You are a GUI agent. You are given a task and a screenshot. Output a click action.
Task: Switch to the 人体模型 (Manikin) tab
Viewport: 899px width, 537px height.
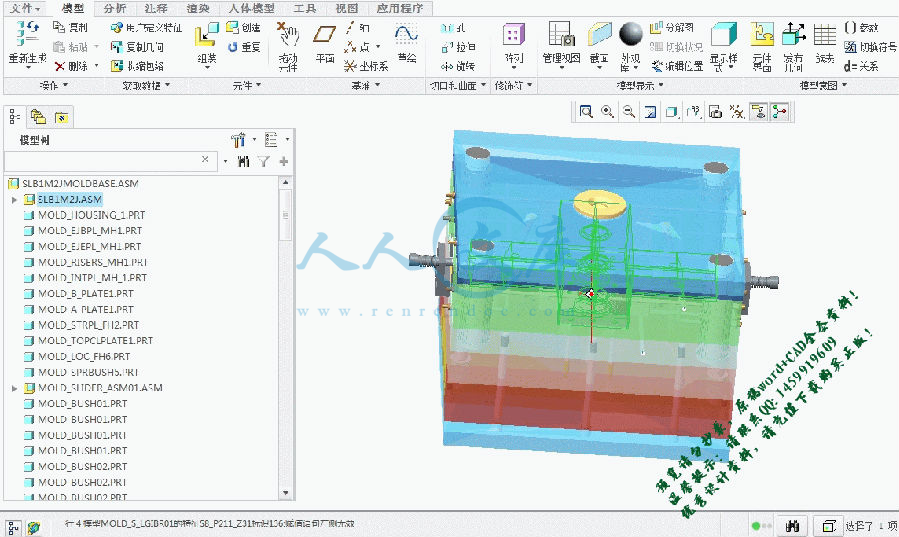[251, 9]
